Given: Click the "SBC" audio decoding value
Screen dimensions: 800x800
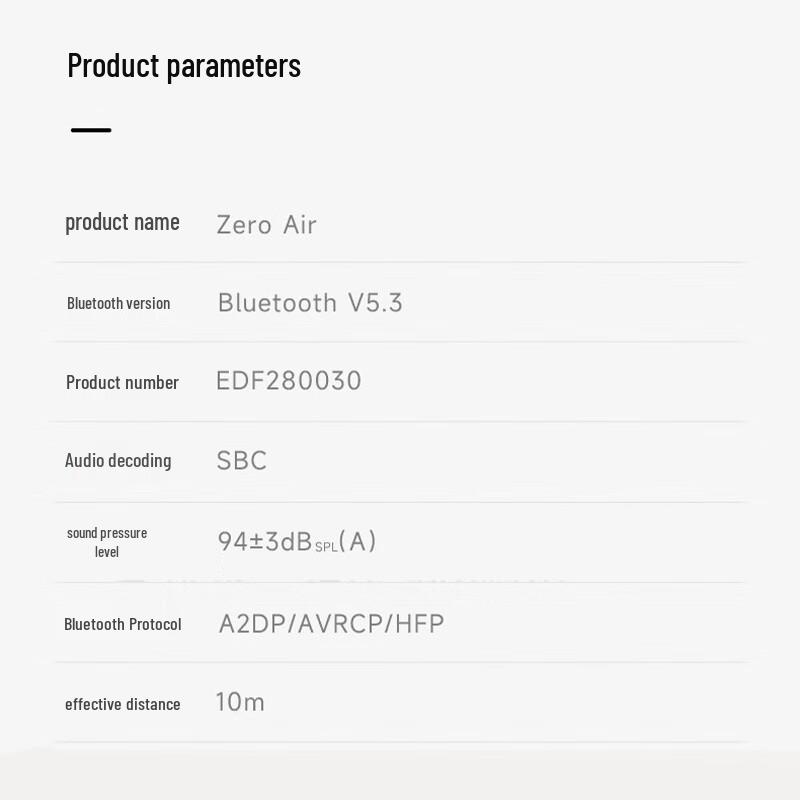Looking at the screenshot, I should pos(242,461).
